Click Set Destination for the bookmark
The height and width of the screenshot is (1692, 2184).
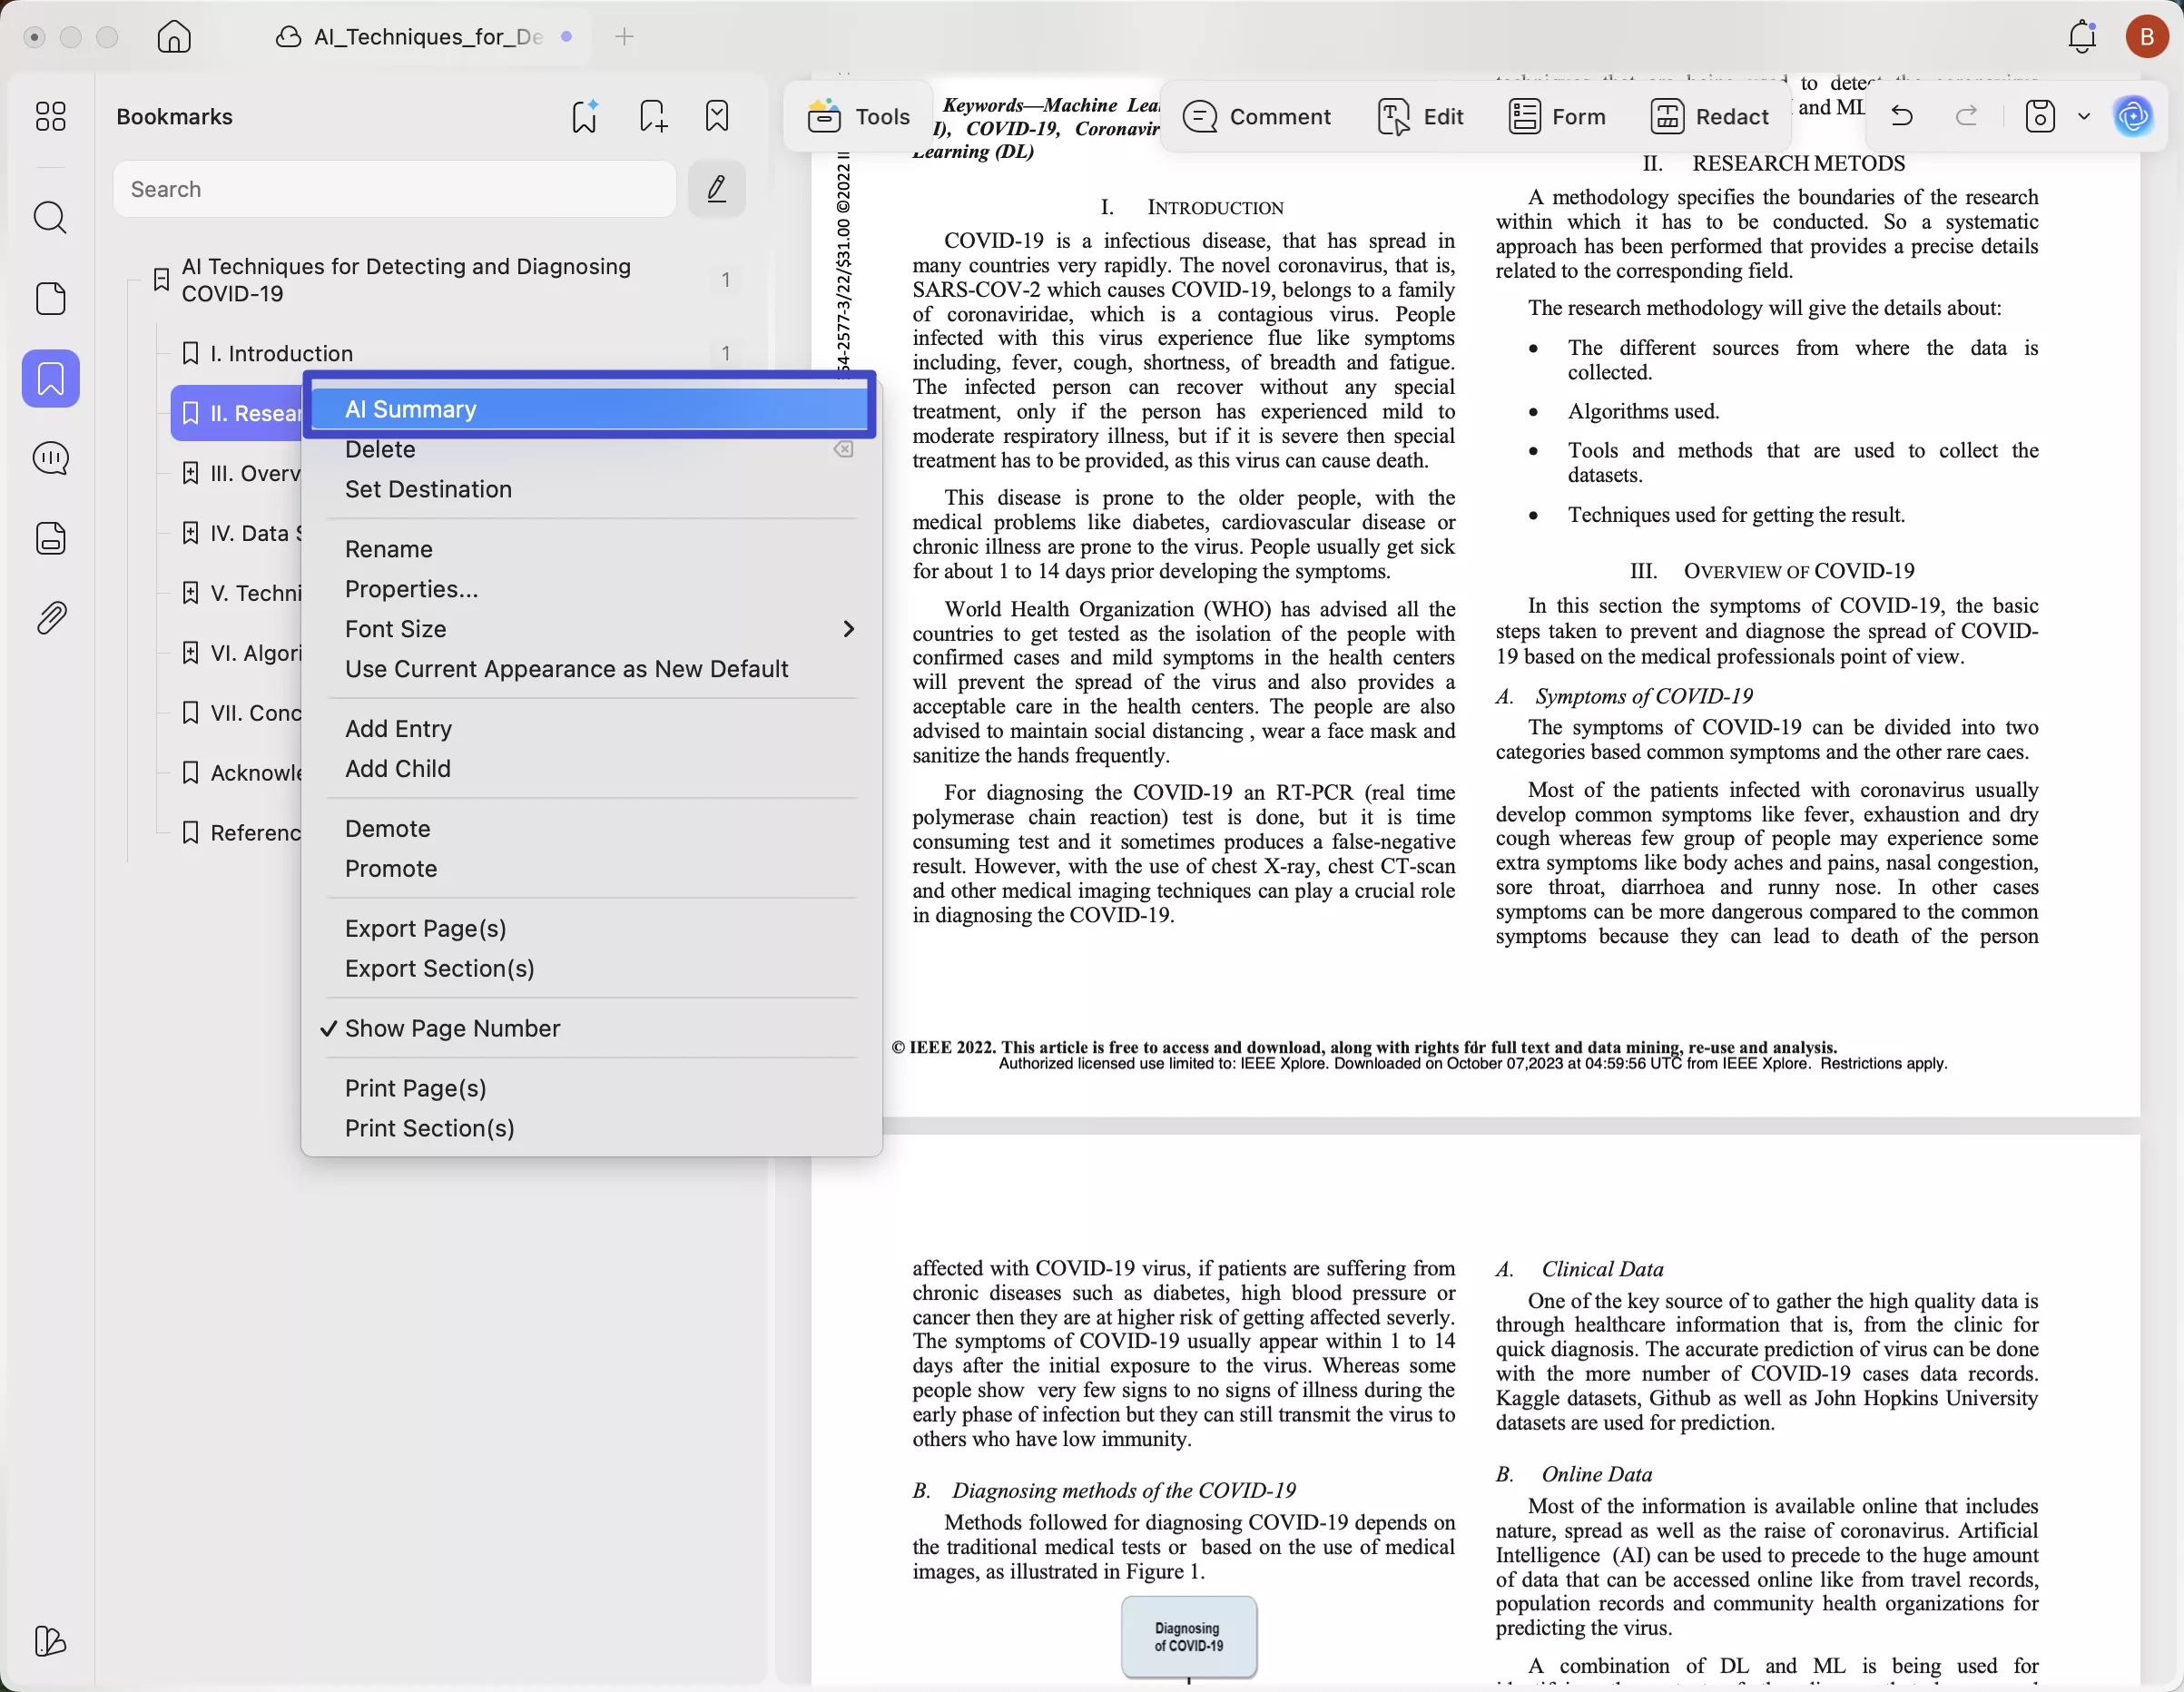(x=427, y=489)
